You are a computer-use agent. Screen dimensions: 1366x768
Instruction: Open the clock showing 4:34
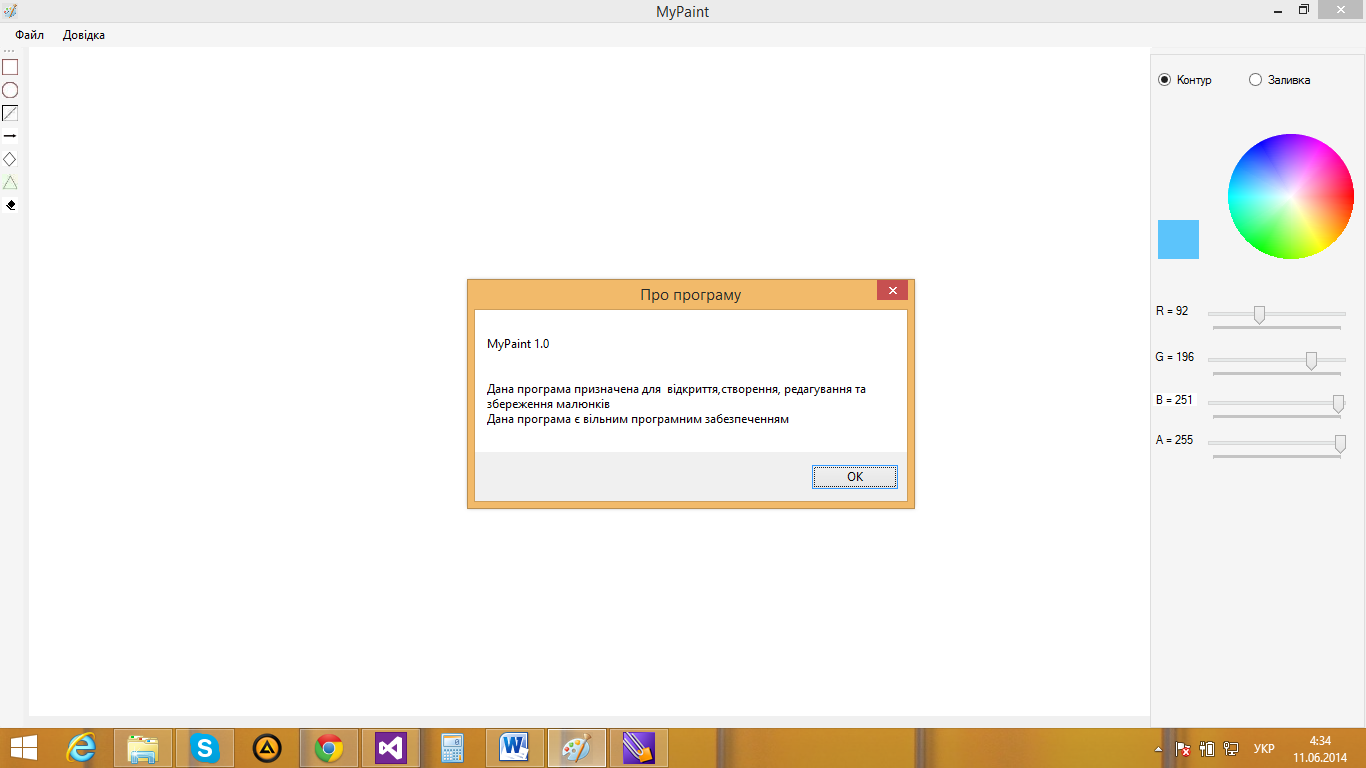point(1320,748)
